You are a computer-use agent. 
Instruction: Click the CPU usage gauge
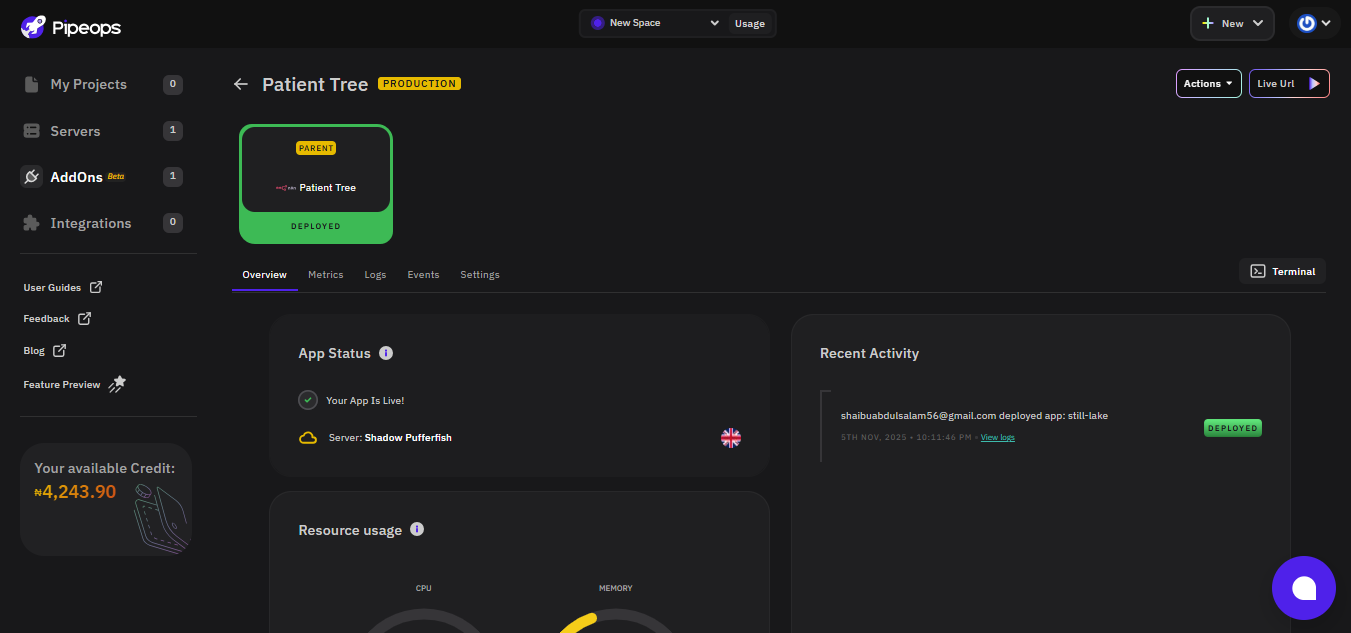point(424,620)
